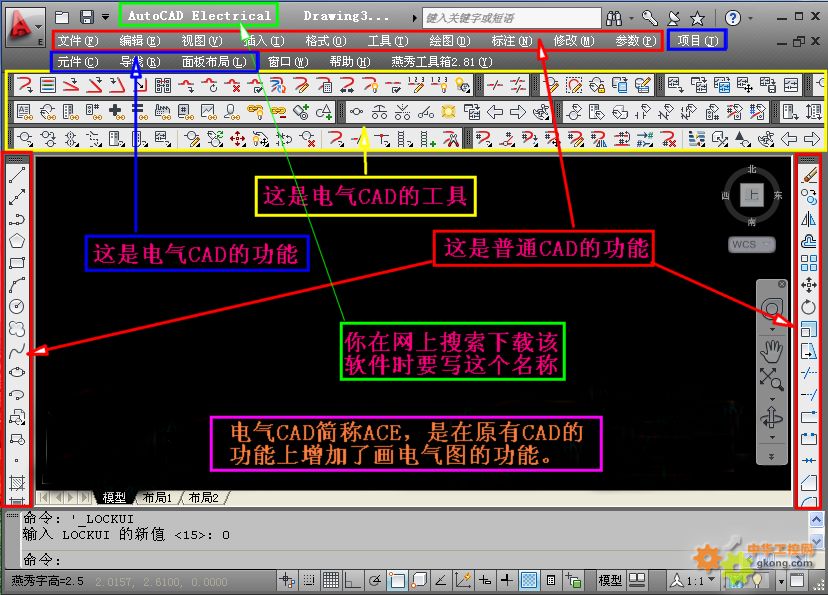Open the 元件(C) menu
Screen dimensions: 828x595
pos(78,62)
